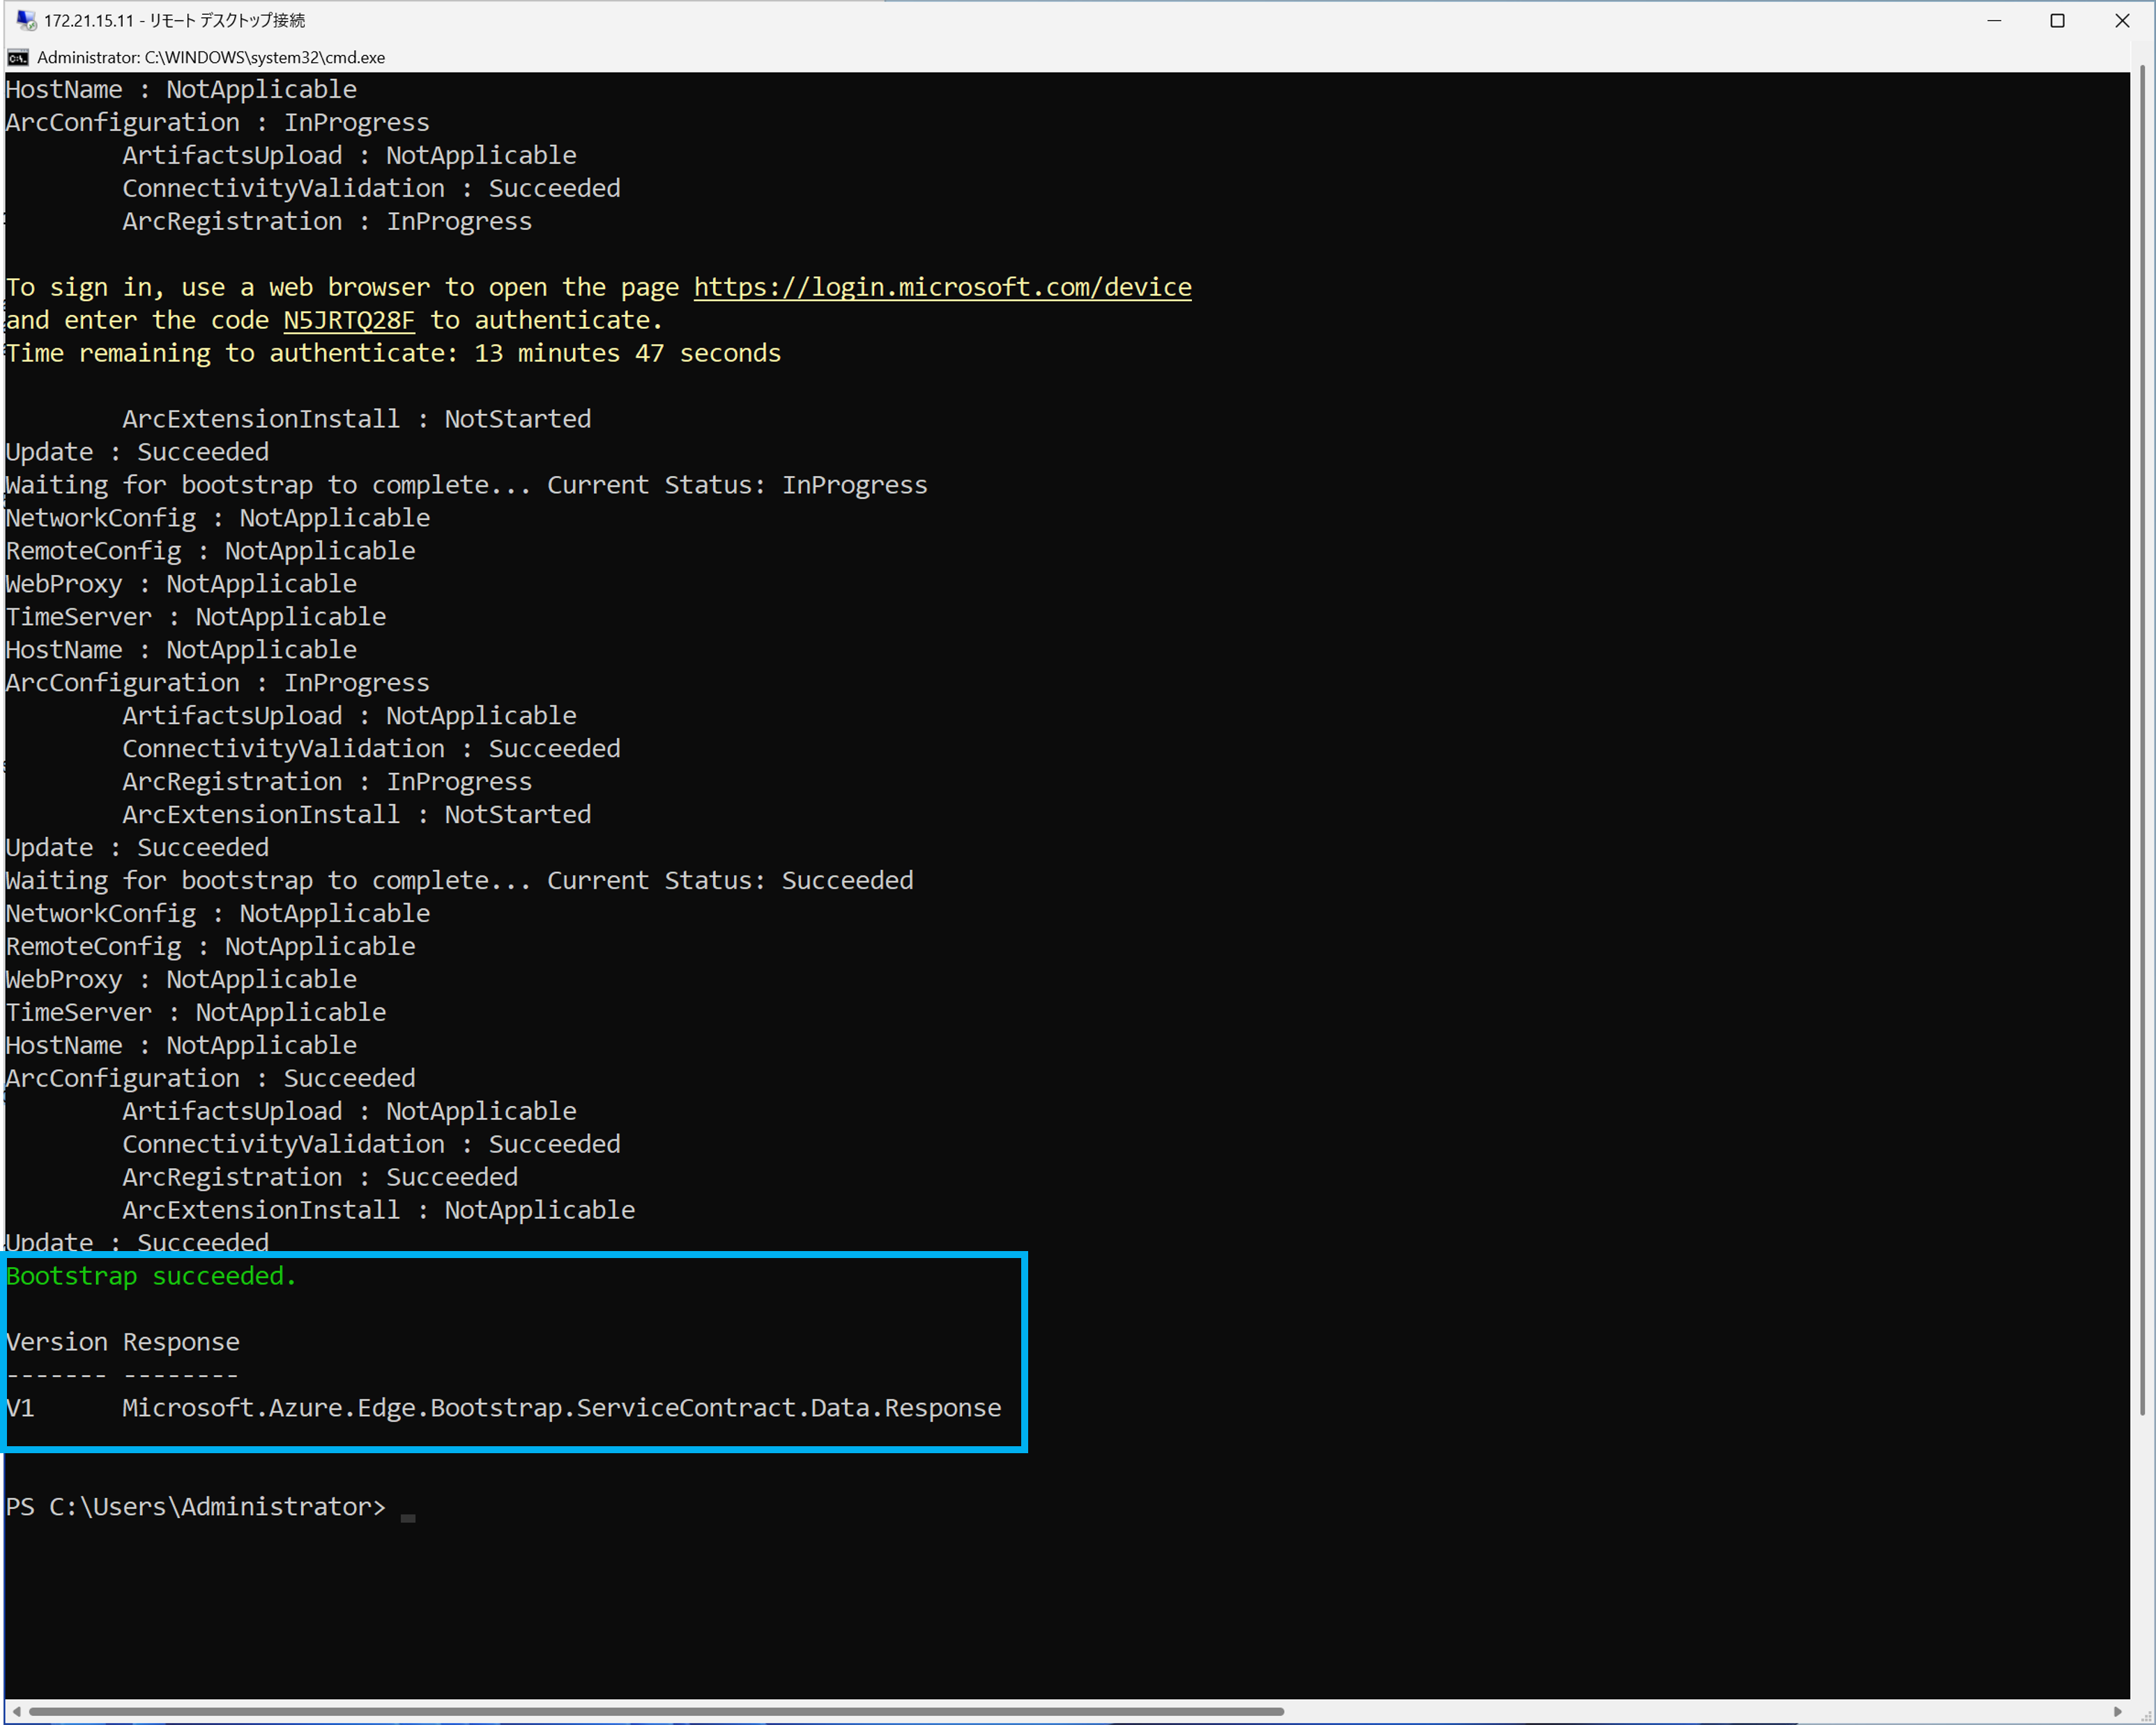Minimize the Remote Desktop window
Image resolution: width=2156 pixels, height=1725 pixels.
coord(1993,20)
